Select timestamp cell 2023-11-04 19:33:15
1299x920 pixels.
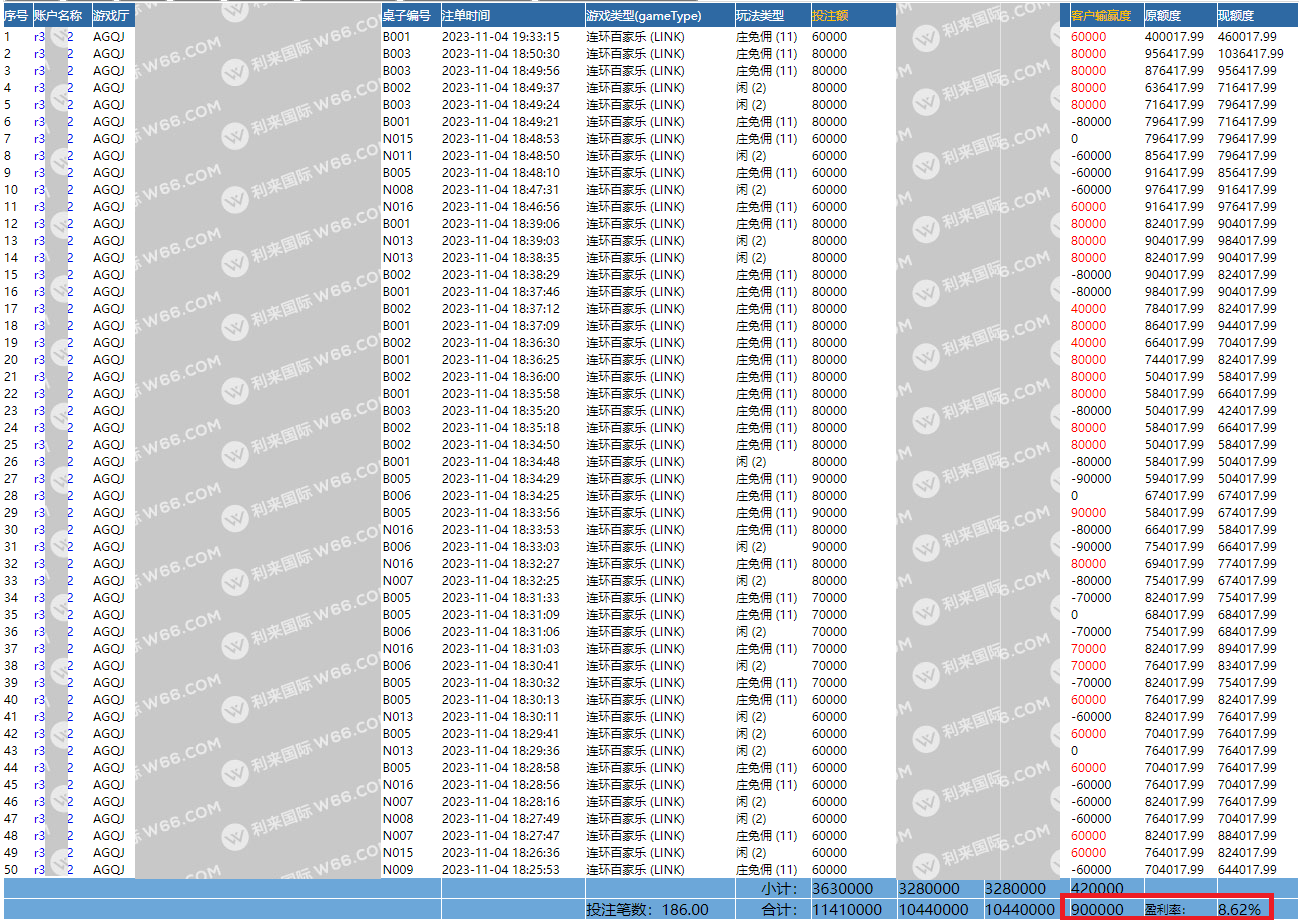[x=501, y=37]
